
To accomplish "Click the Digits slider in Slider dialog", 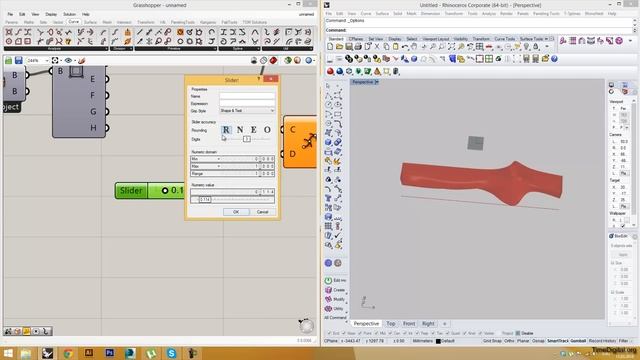I will [x=247, y=139].
